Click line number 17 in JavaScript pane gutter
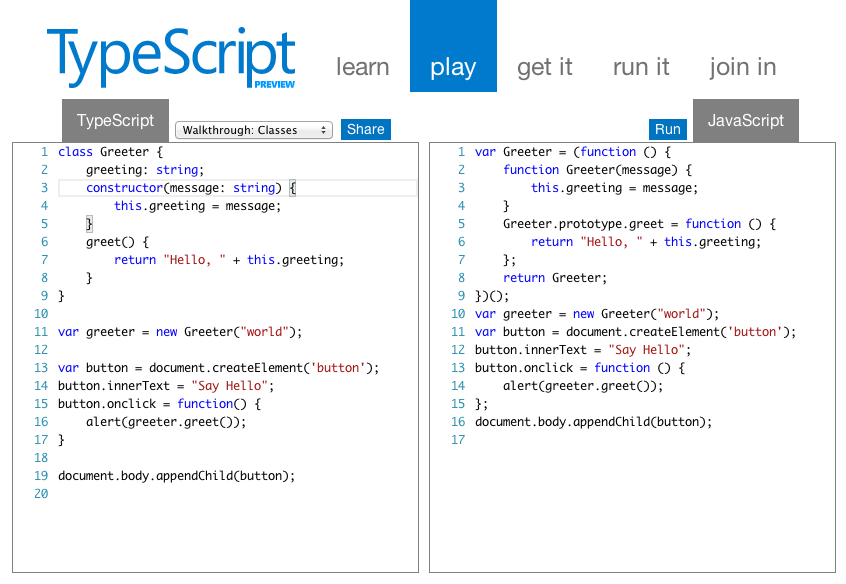Viewport: 846px width, 584px height. point(458,440)
